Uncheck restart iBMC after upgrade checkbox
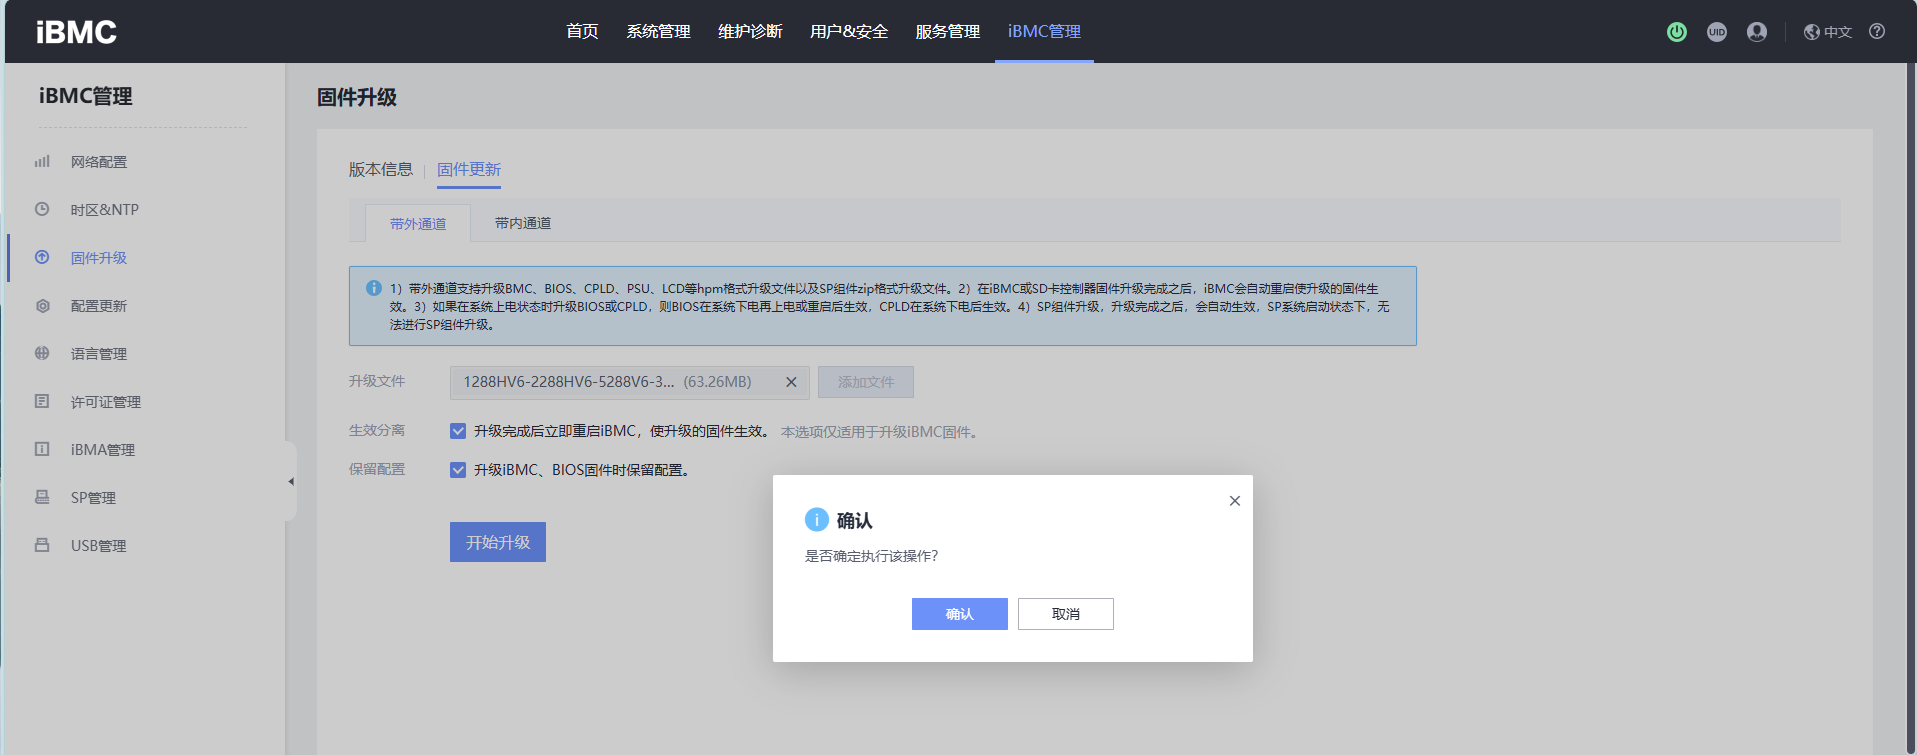The height and width of the screenshot is (755, 1917). pos(458,431)
